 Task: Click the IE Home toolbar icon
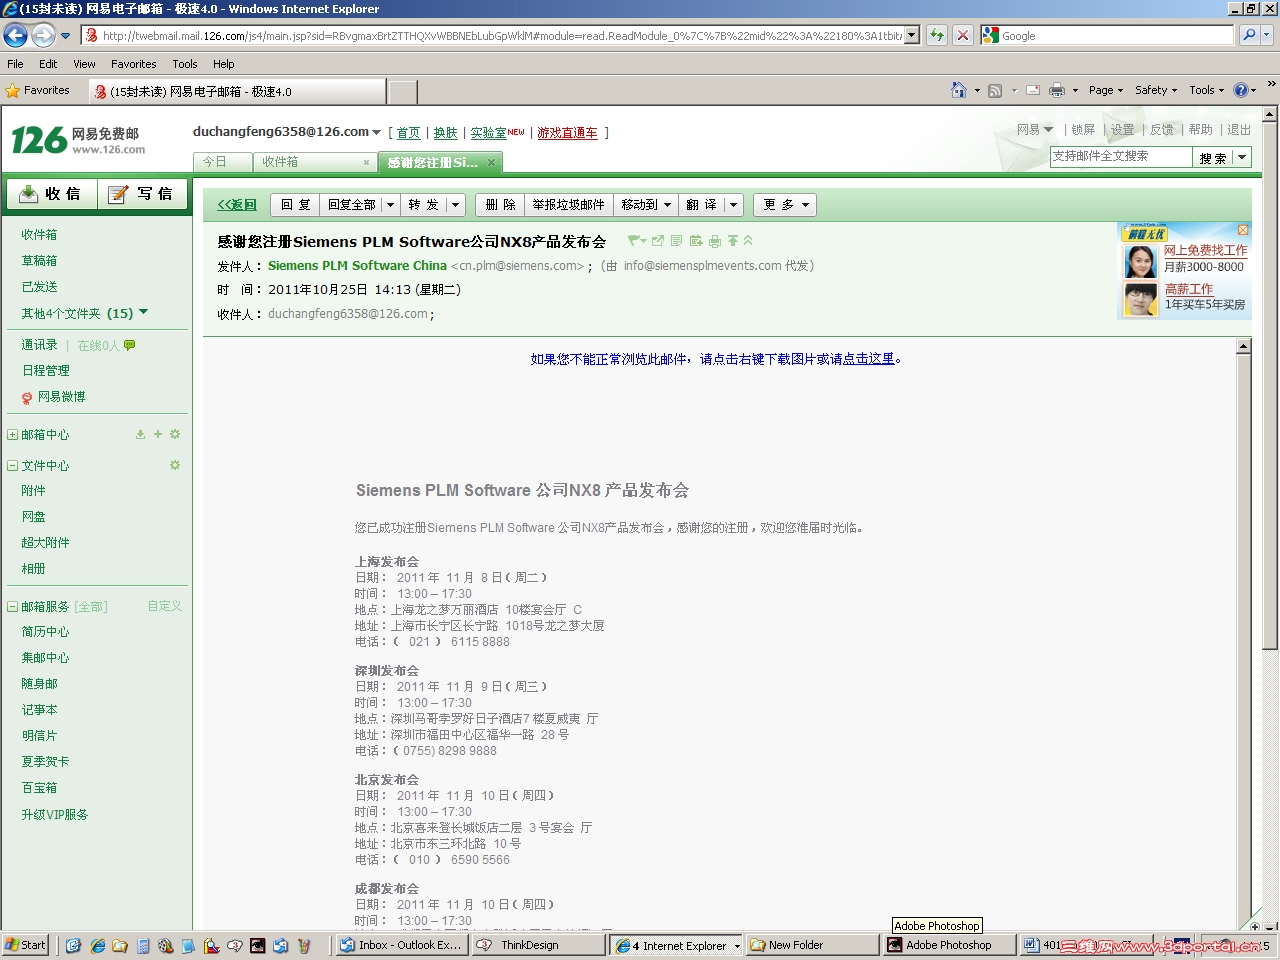959,90
